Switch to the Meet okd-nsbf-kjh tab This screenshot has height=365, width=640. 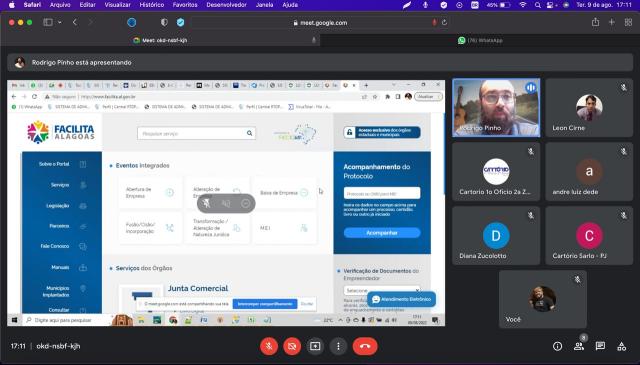[x=160, y=40]
